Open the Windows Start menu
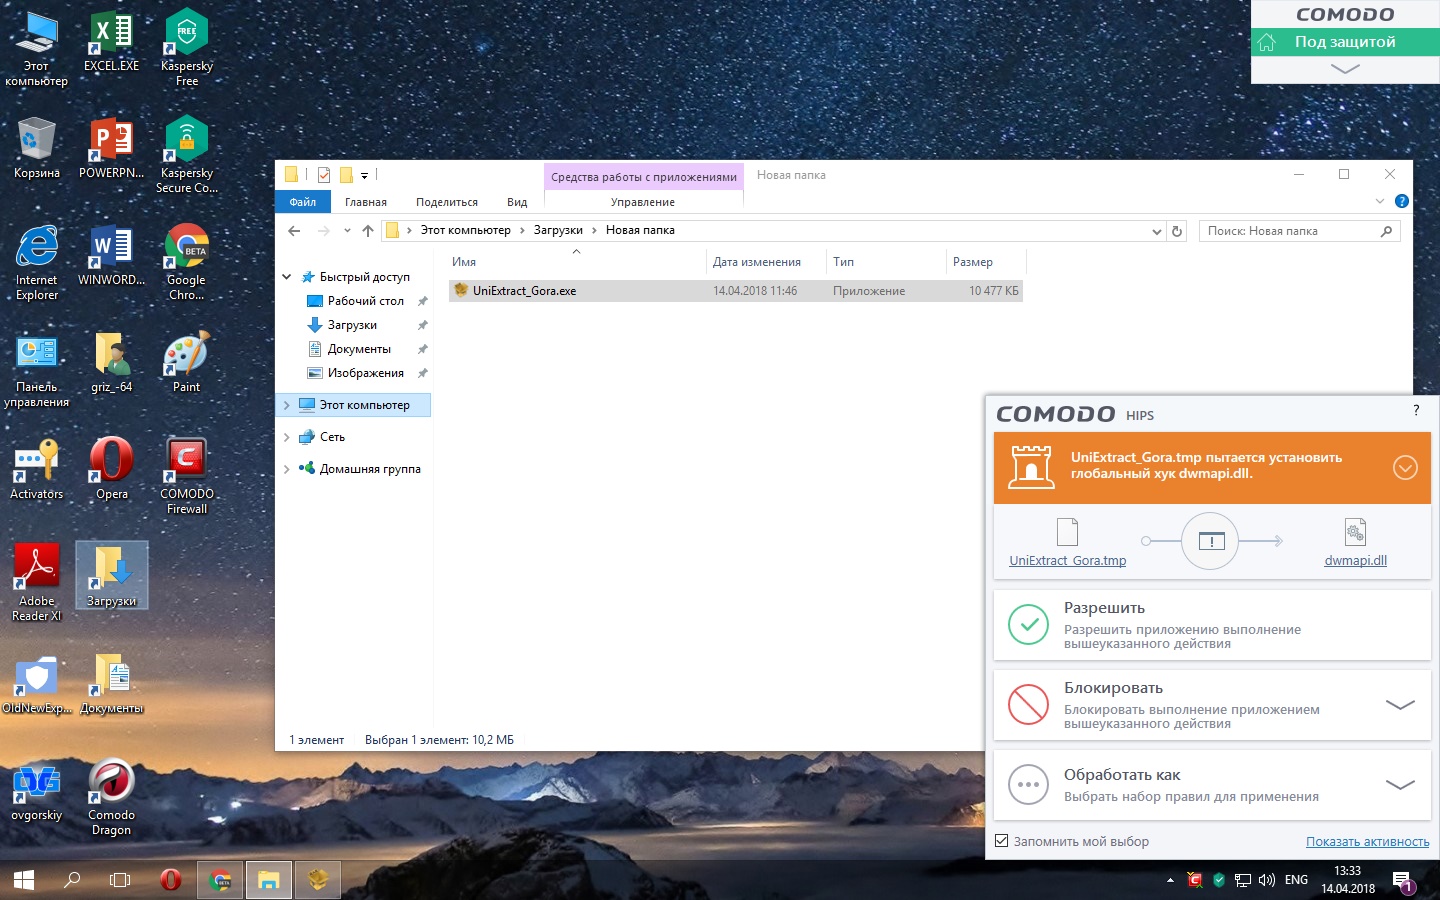The height and width of the screenshot is (900, 1440). click(x=24, y=880)
